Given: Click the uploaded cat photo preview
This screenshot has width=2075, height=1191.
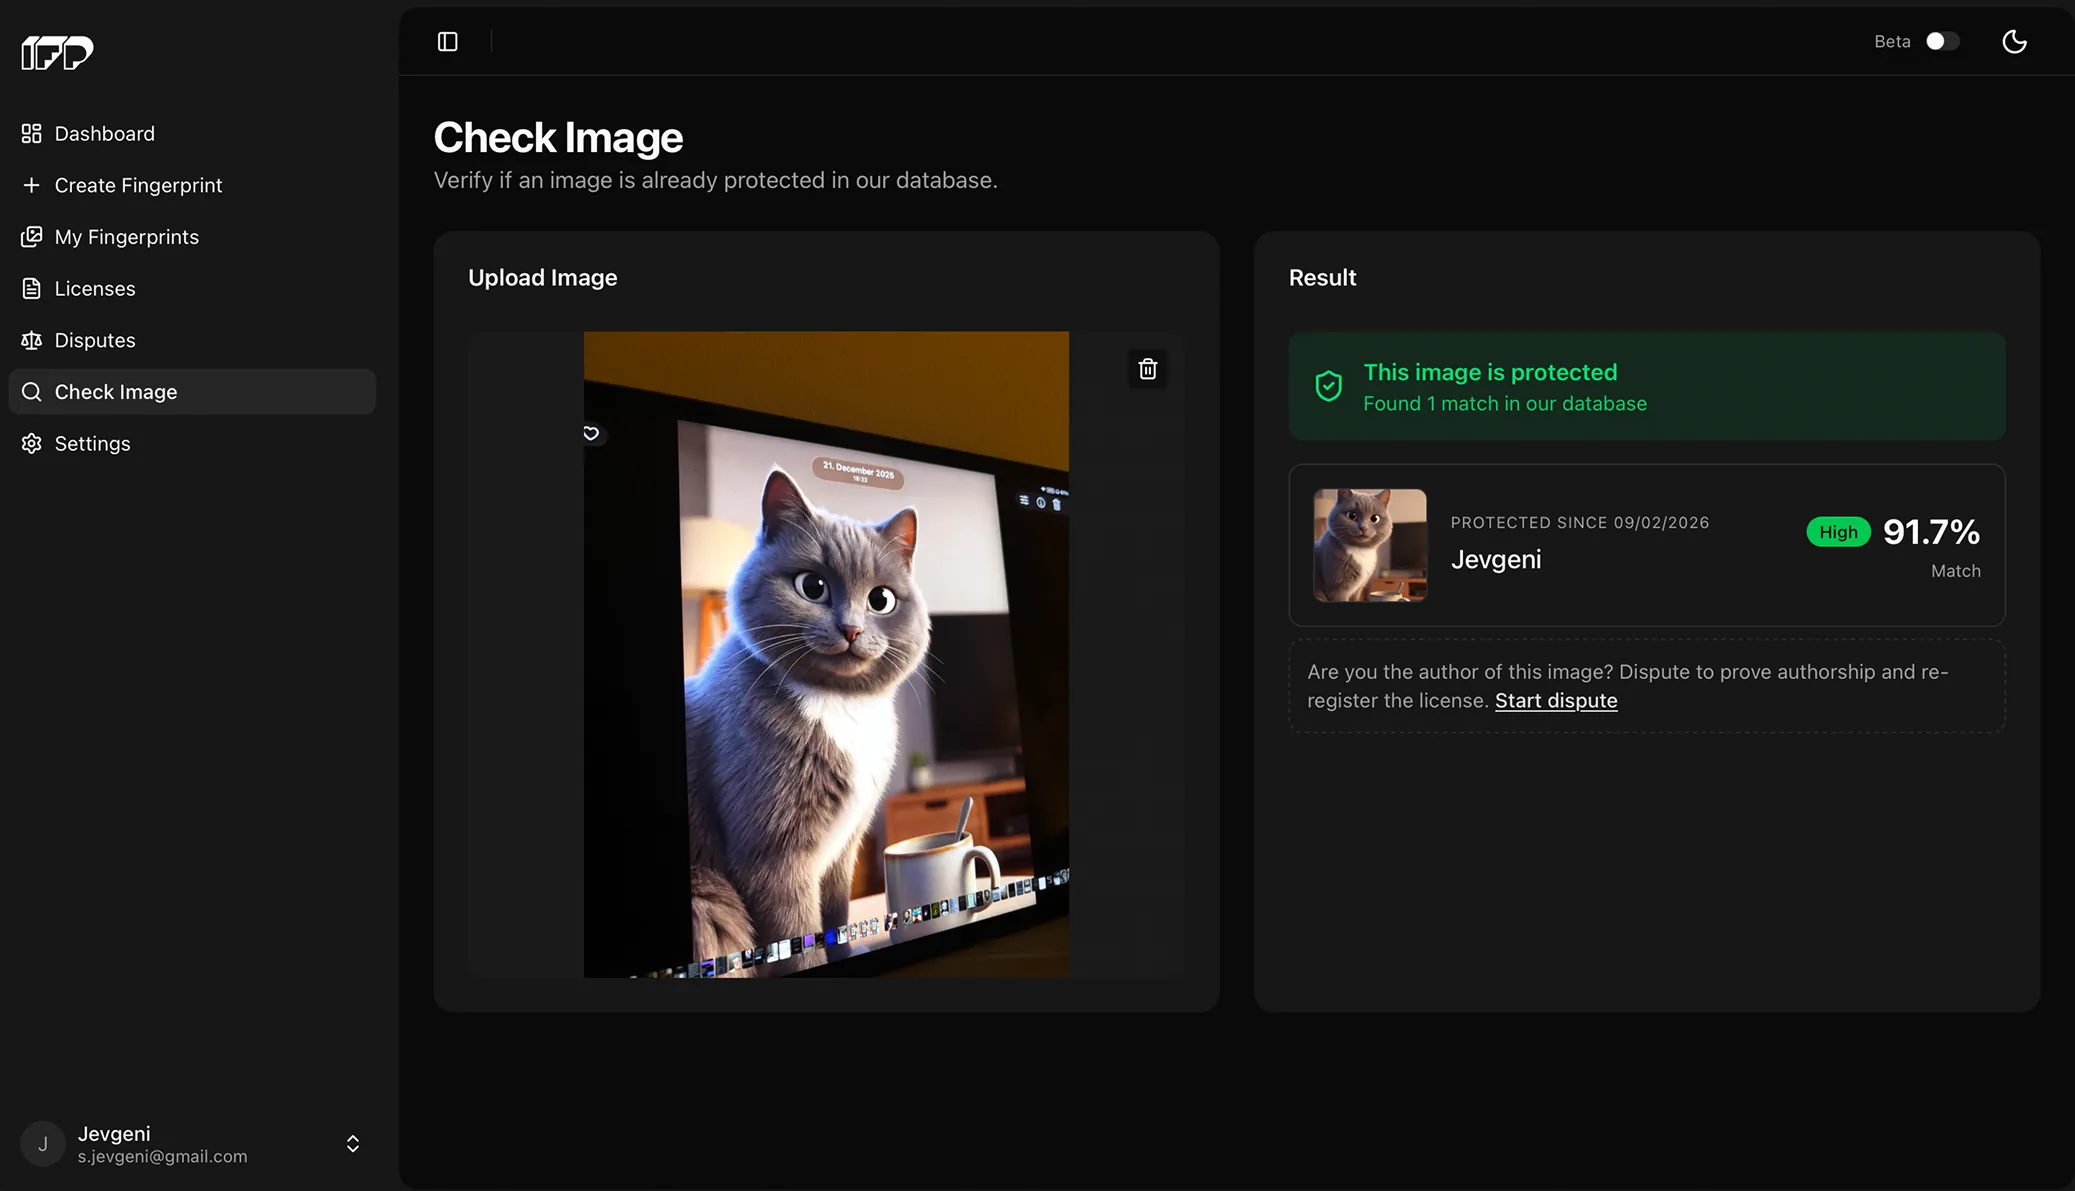Looking at the screenshot, I should [x=826, y=655].
